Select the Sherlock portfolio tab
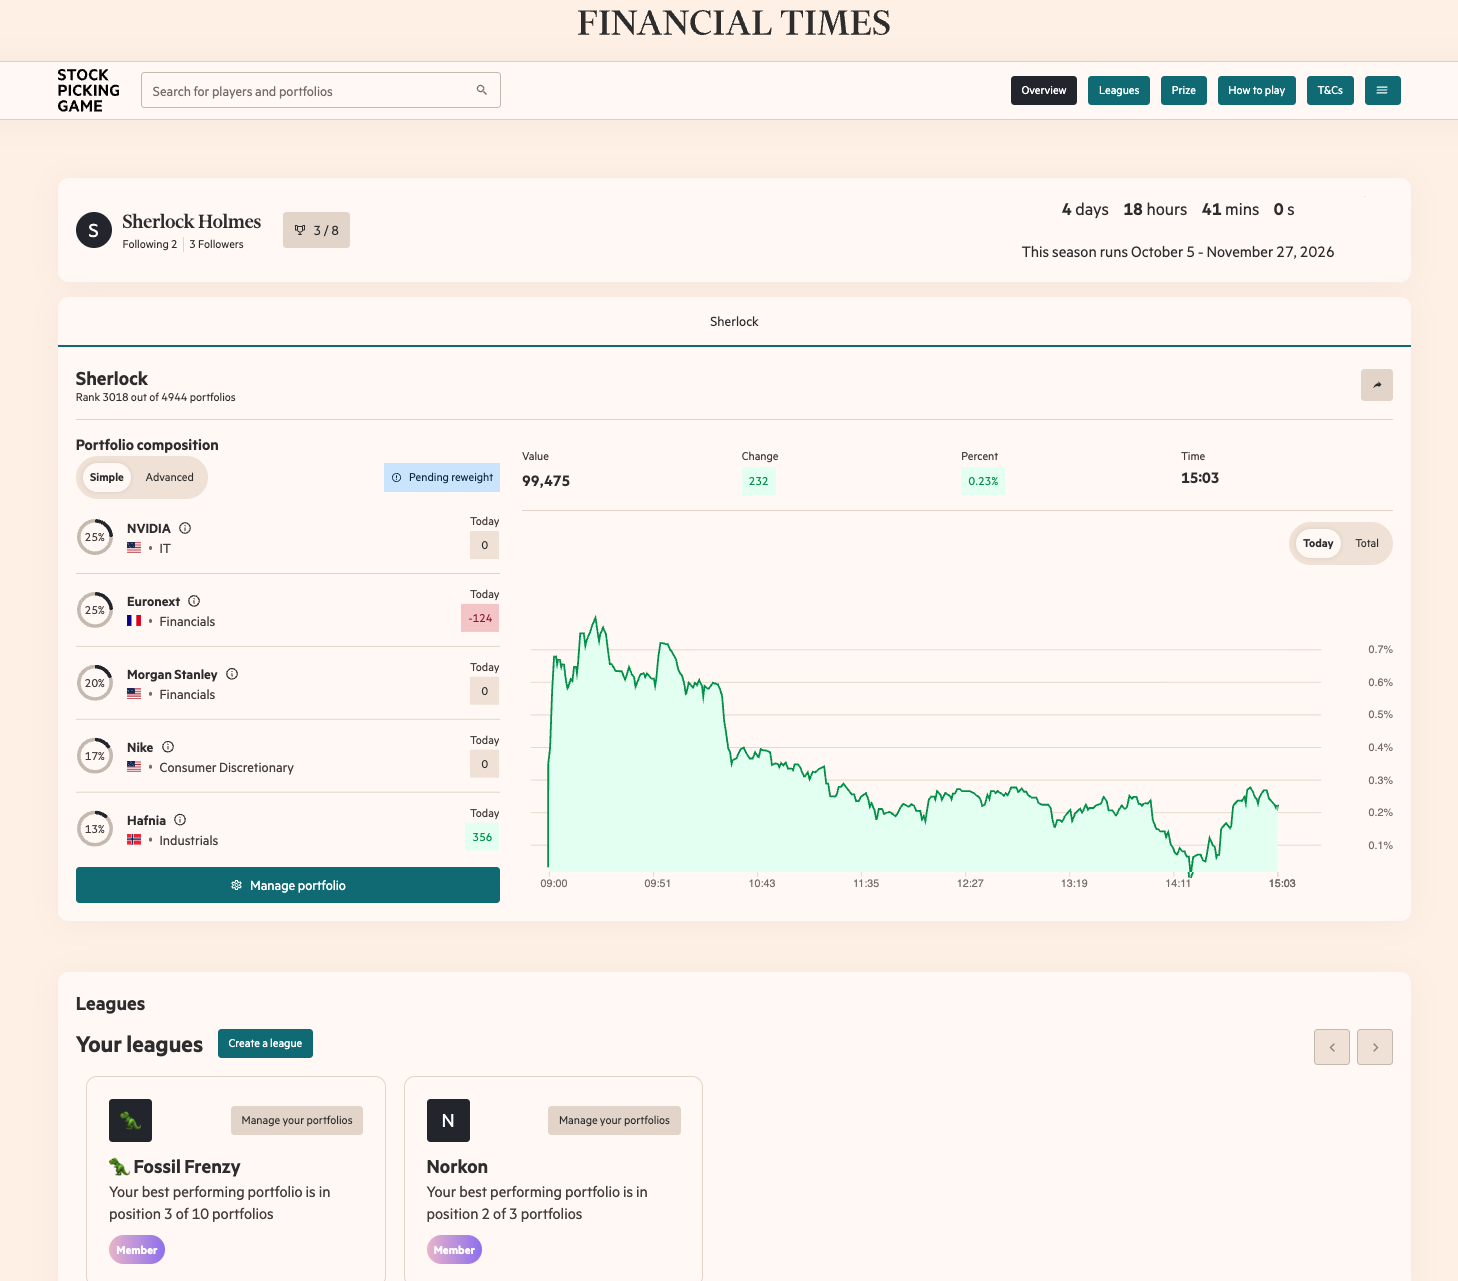The width and height of the screenshot is (1458, 1281). [x=734, y=321]
